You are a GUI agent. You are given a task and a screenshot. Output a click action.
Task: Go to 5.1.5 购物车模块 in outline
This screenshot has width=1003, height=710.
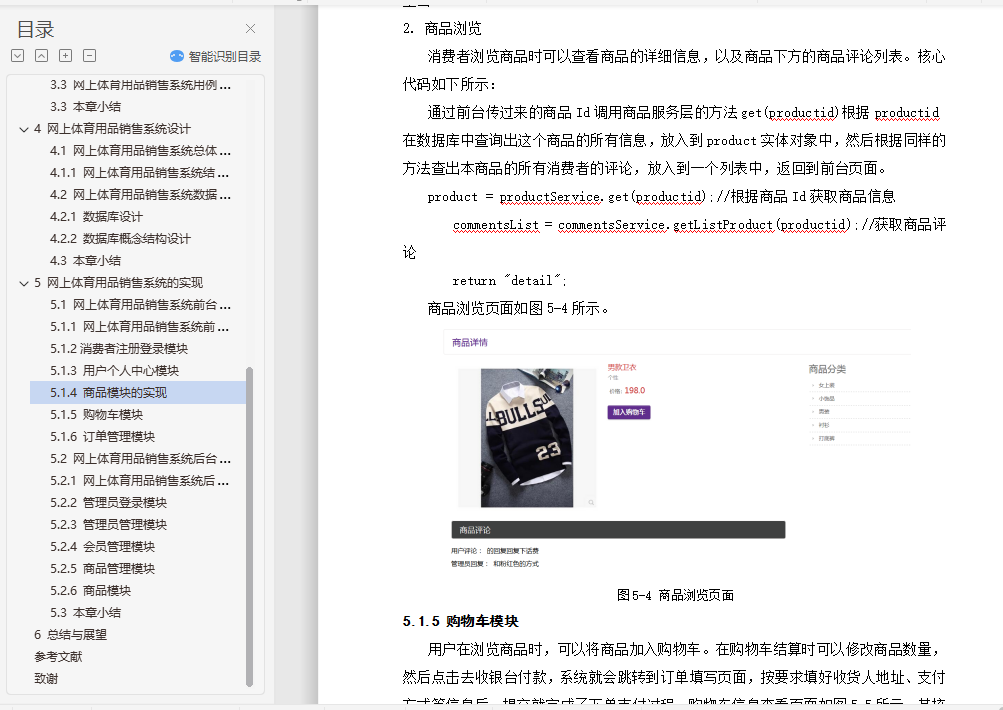[97, 414]
